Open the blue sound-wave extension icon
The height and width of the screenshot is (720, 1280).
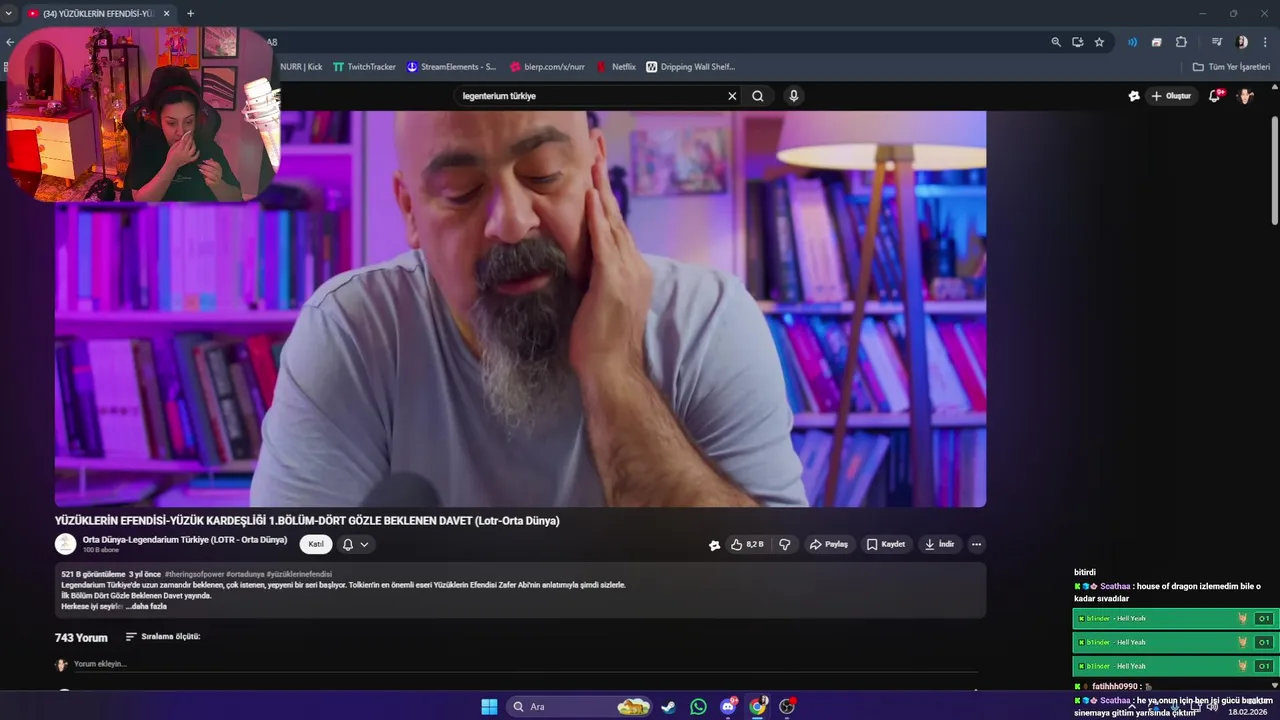(1132, 42)
